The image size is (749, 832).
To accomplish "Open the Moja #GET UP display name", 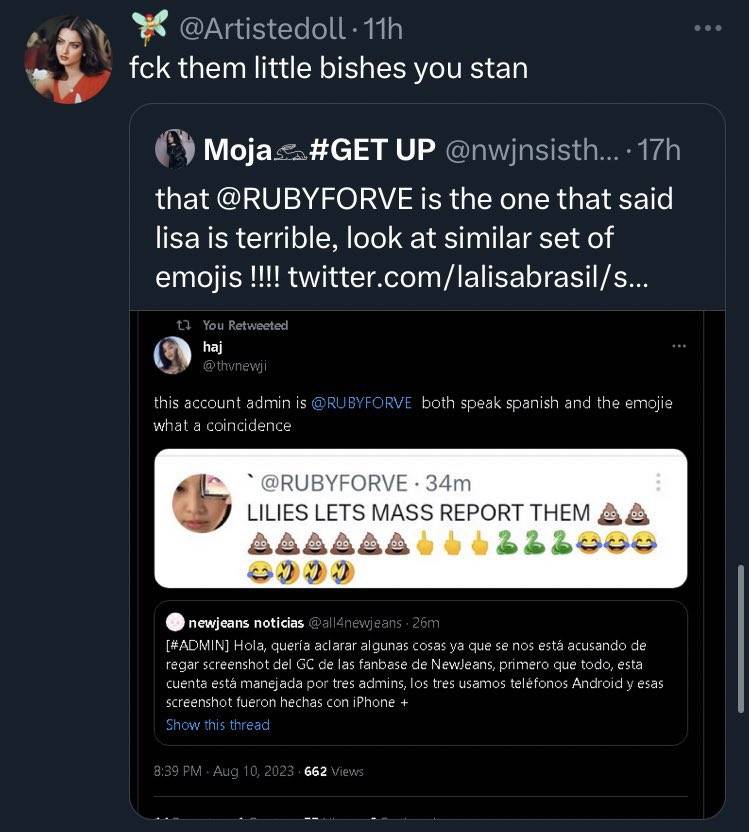I will (x=319, y=150).
